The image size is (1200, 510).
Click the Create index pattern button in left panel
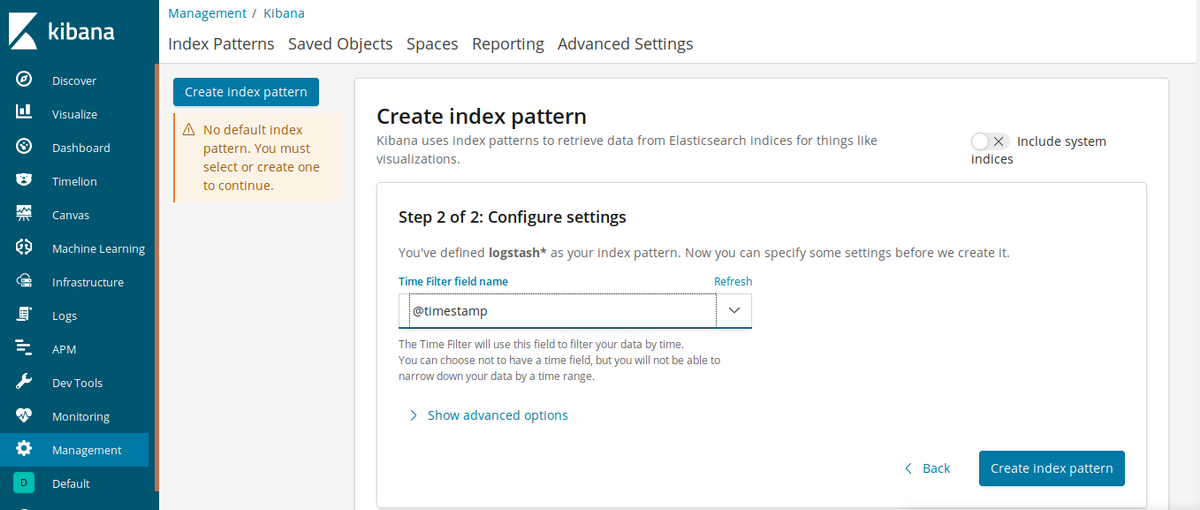246,92
